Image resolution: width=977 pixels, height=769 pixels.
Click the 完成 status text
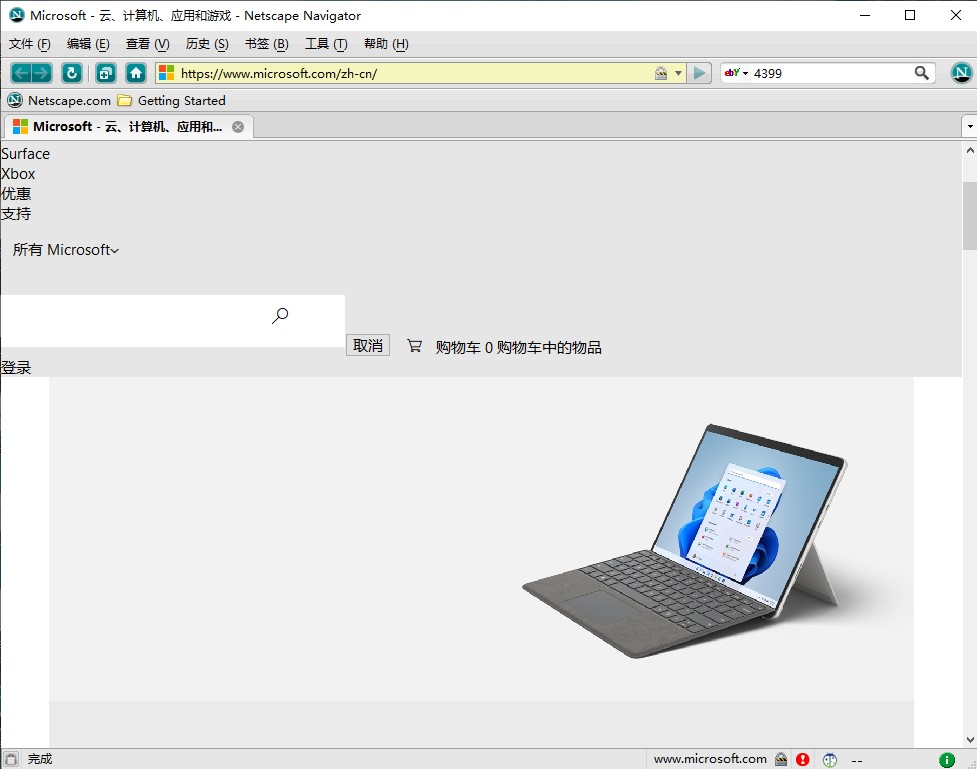[x=40, y=759]
